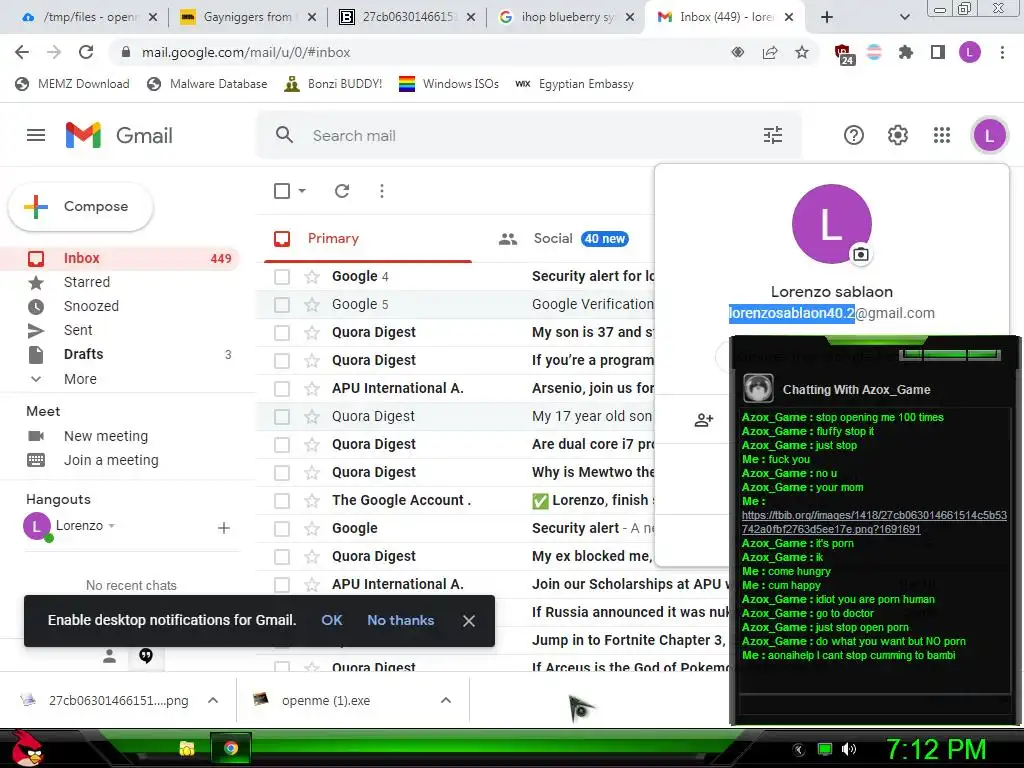Refresh the inbox list
The width and height of the screenshot is (1024, 768).
tap(342, 191)
